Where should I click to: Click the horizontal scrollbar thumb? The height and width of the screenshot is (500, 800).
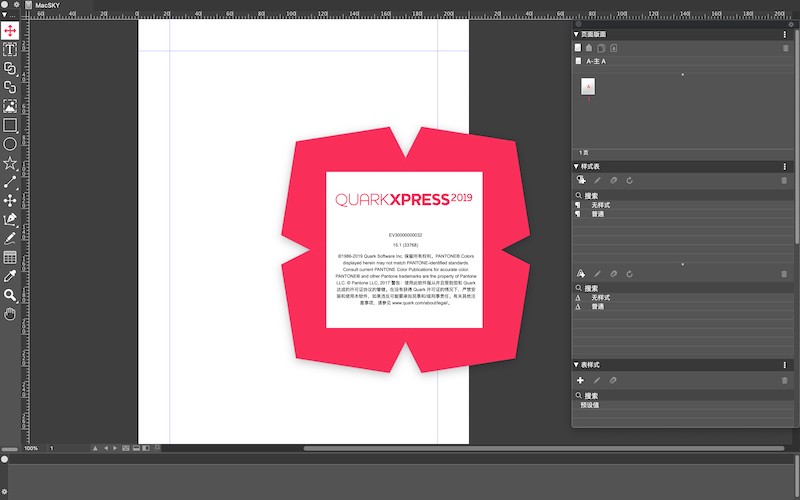[544, 448]
